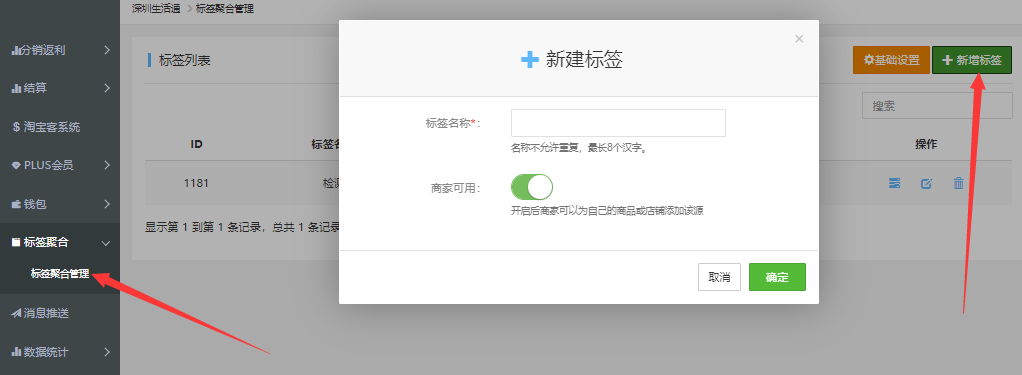Screen dimensions: 1022x375
Task: Click the list icon in row 1181 actions
Action: (x=895, y=183)
